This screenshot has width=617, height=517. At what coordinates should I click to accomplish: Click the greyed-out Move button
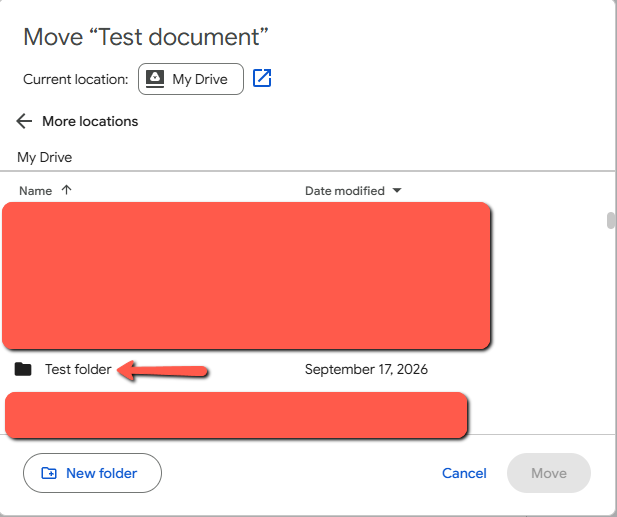[x=549, y=473]
